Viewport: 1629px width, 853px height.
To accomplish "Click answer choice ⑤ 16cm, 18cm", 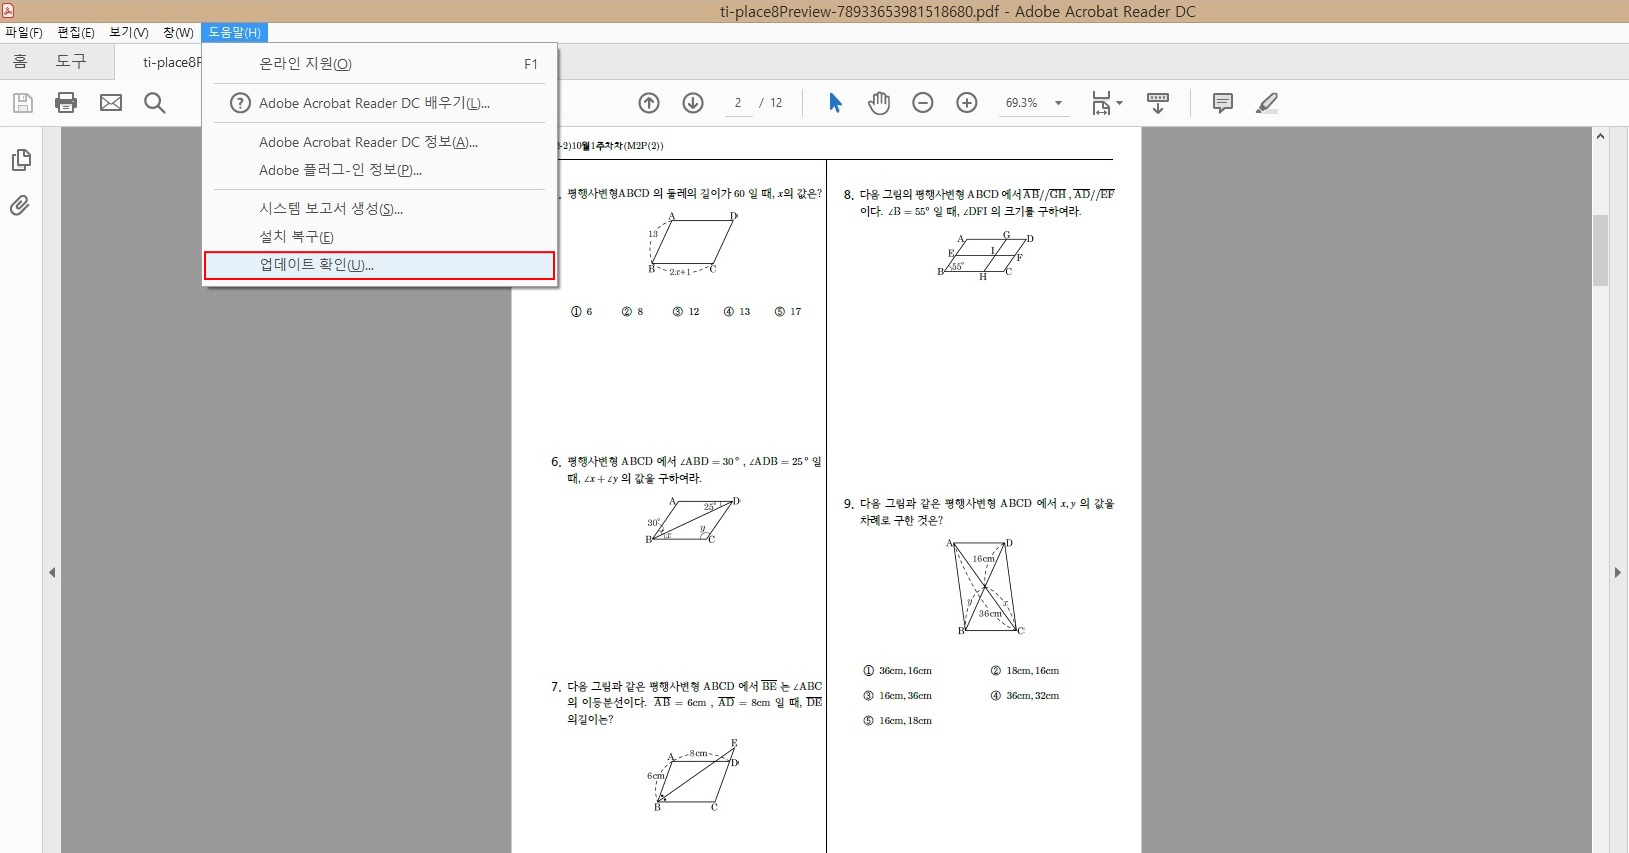I will click(897, 721).
